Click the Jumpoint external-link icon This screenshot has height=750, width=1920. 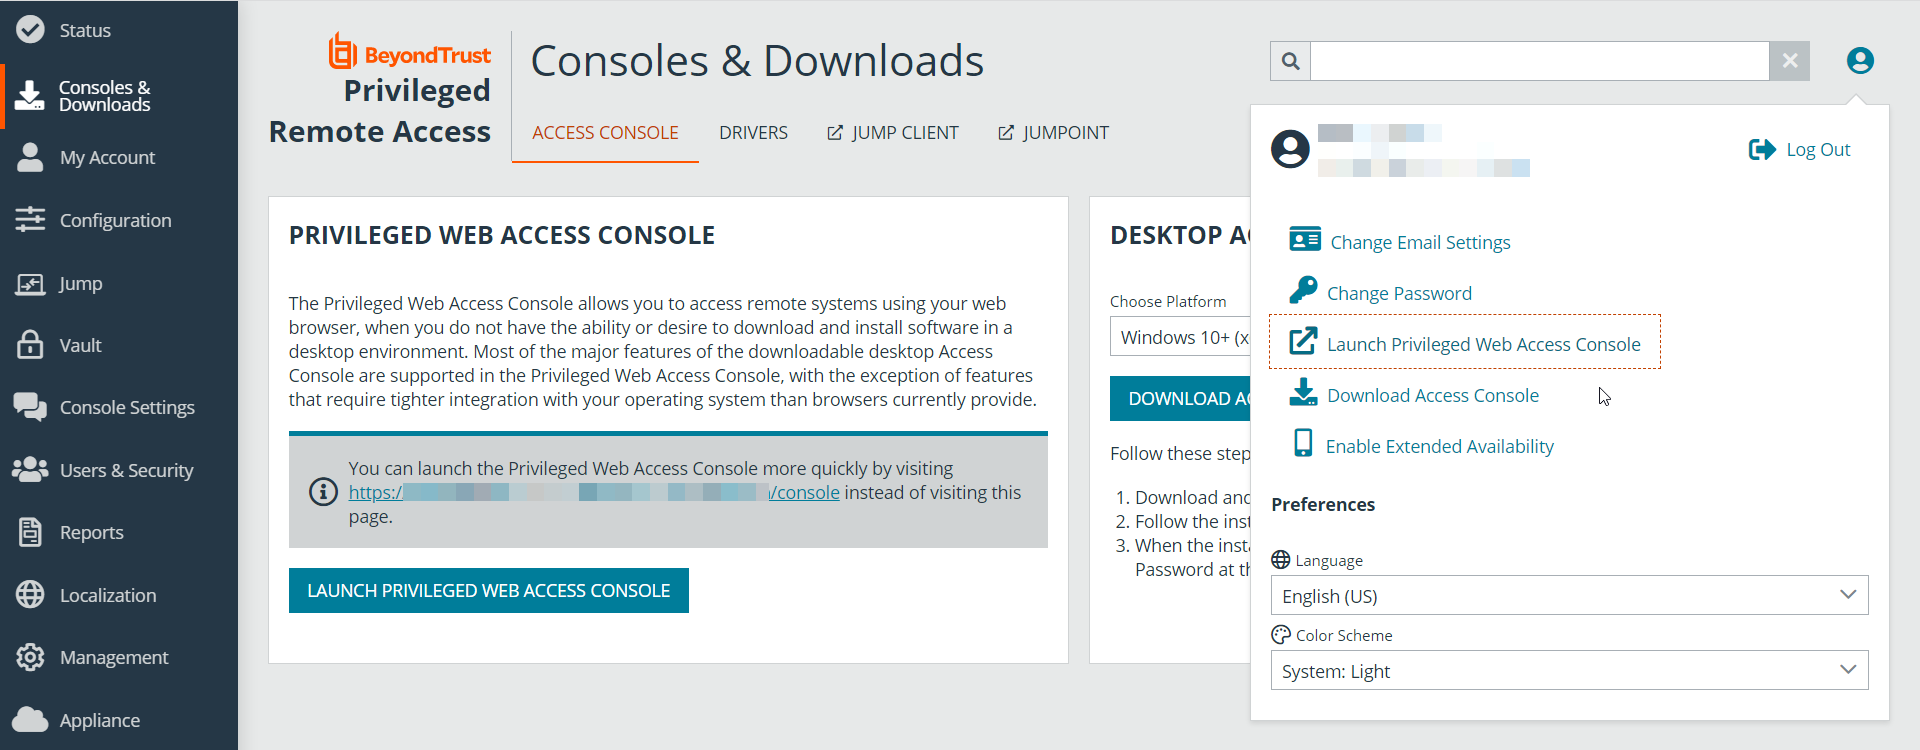tap(1006, 133)
